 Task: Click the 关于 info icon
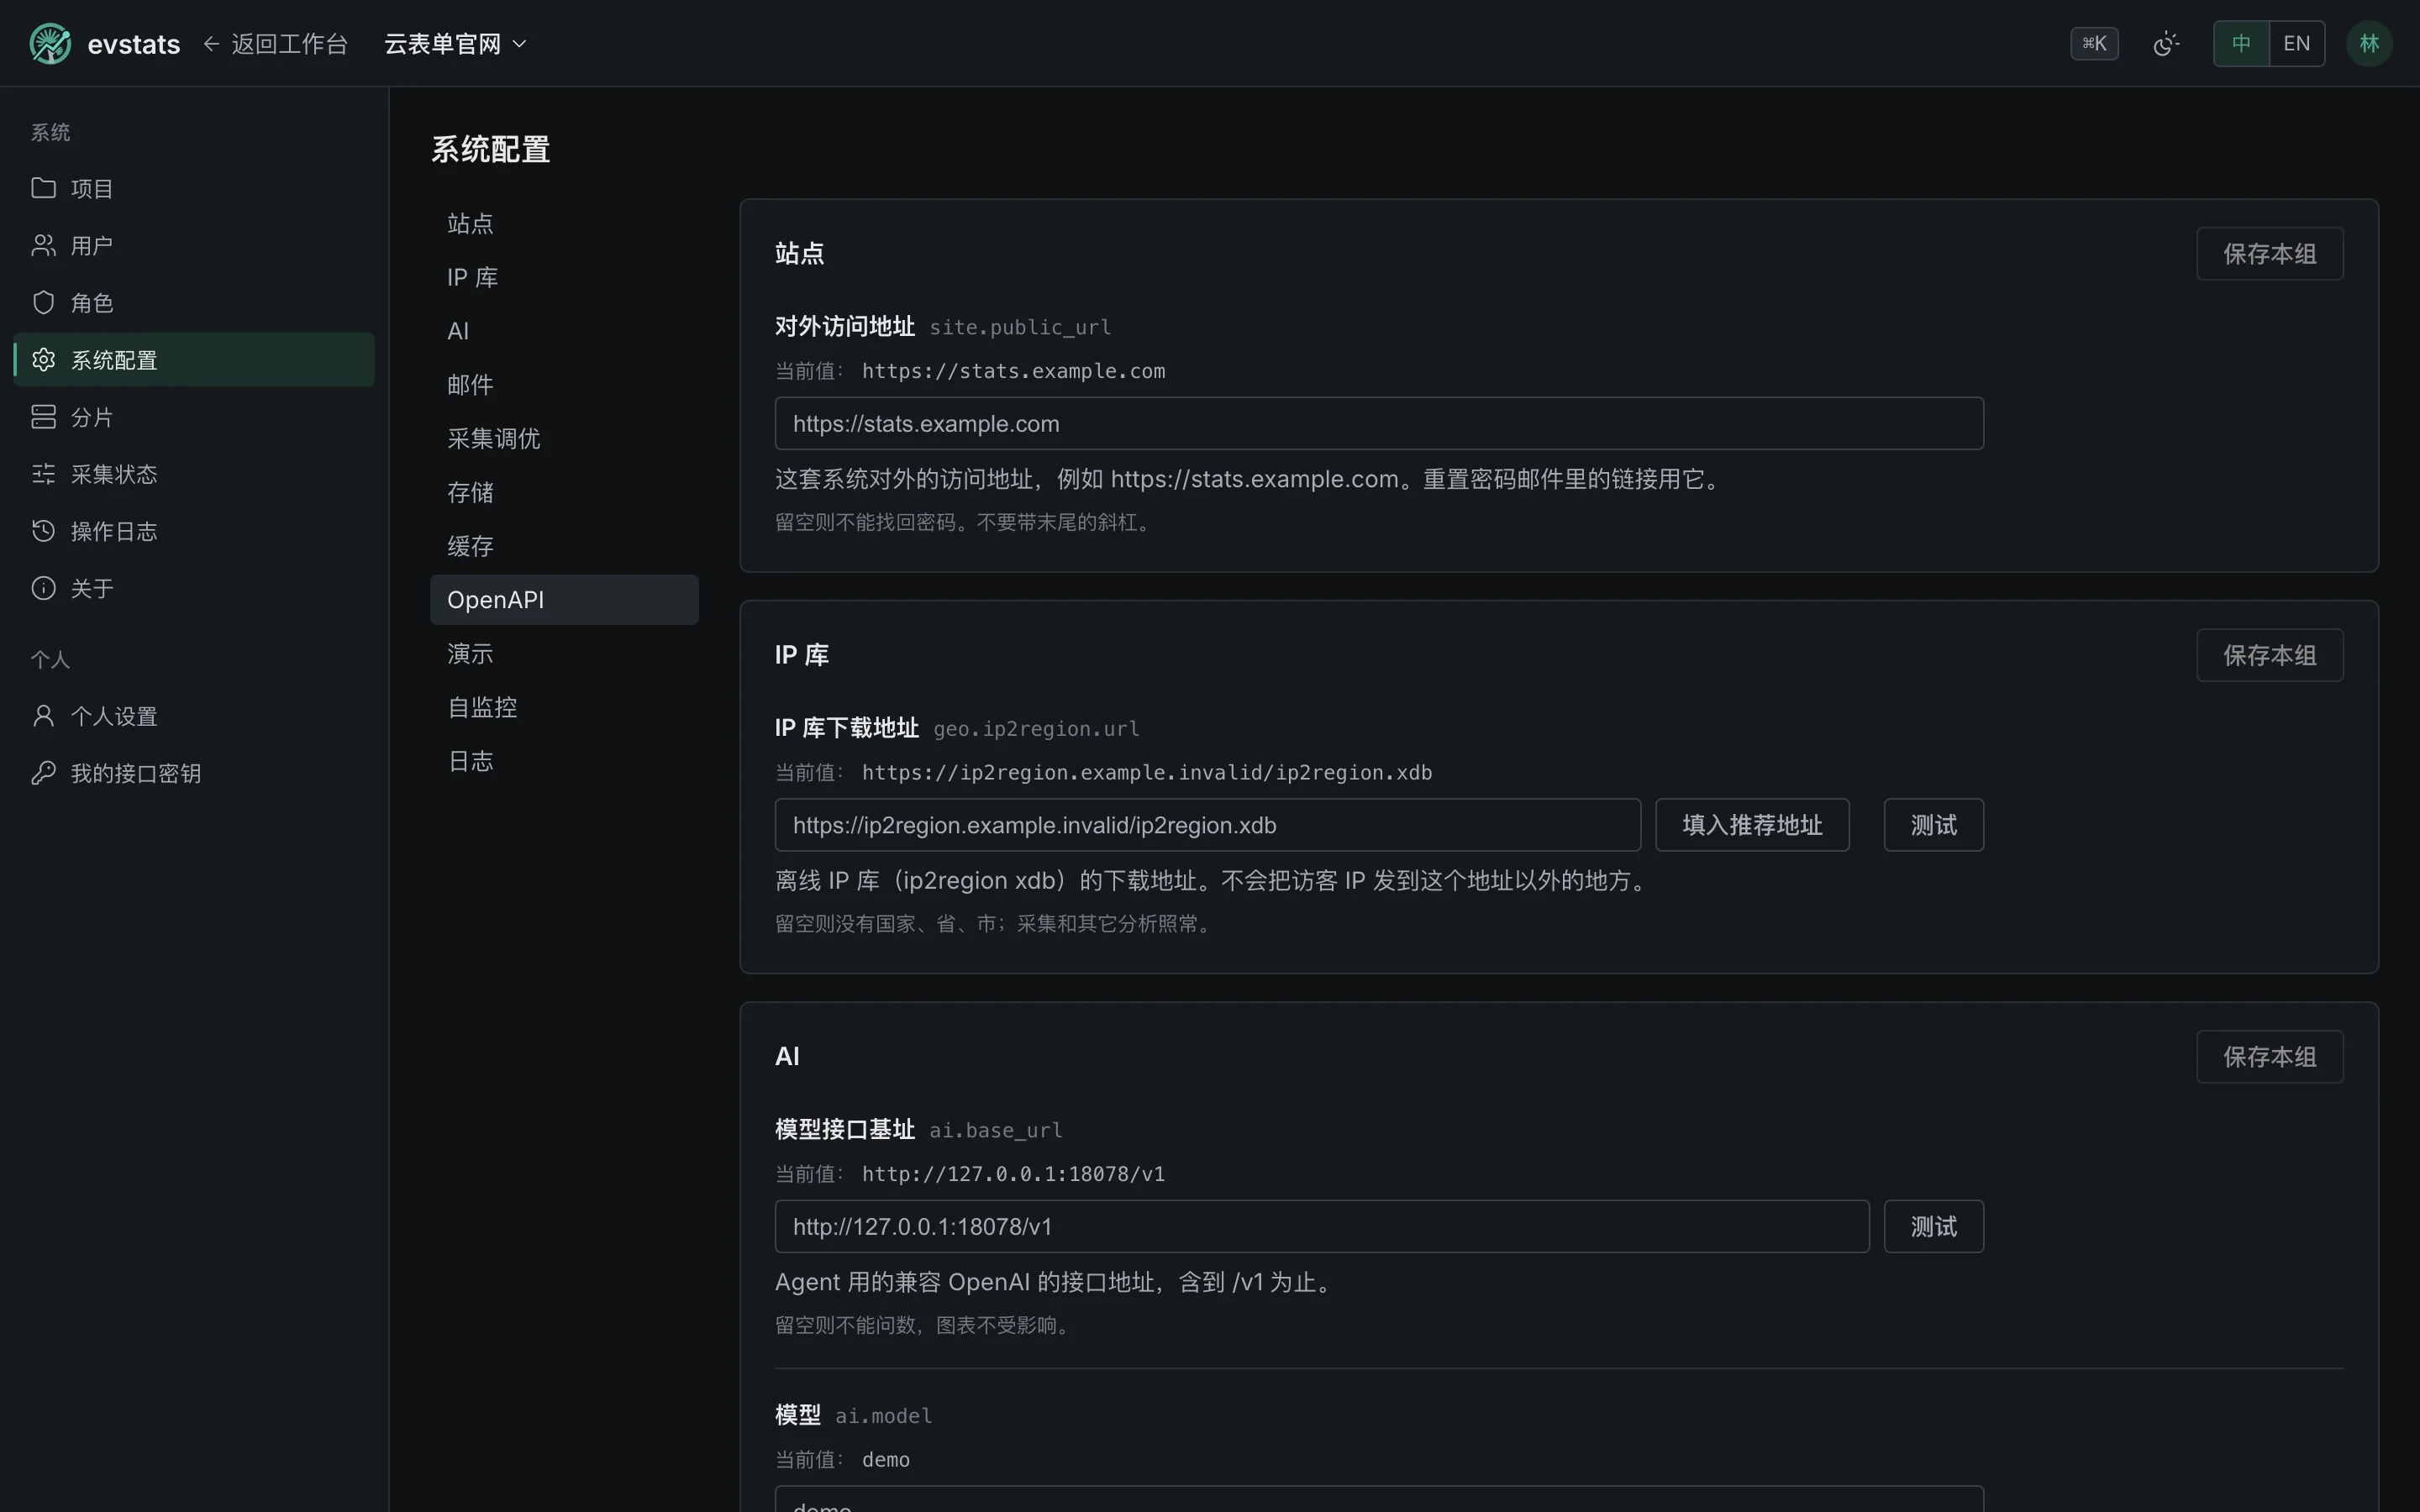tap(43, 587)
